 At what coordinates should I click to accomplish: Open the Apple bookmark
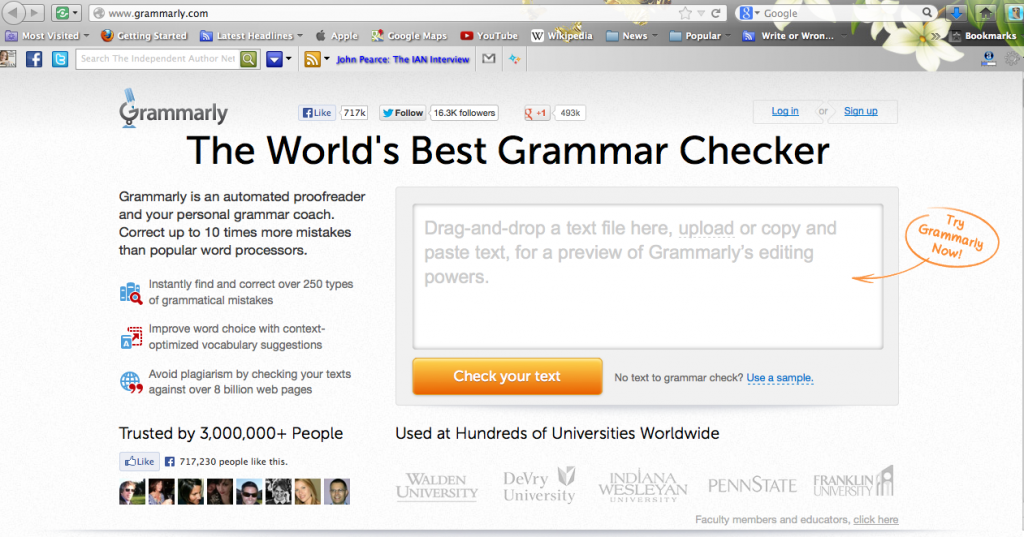[336, 36]
